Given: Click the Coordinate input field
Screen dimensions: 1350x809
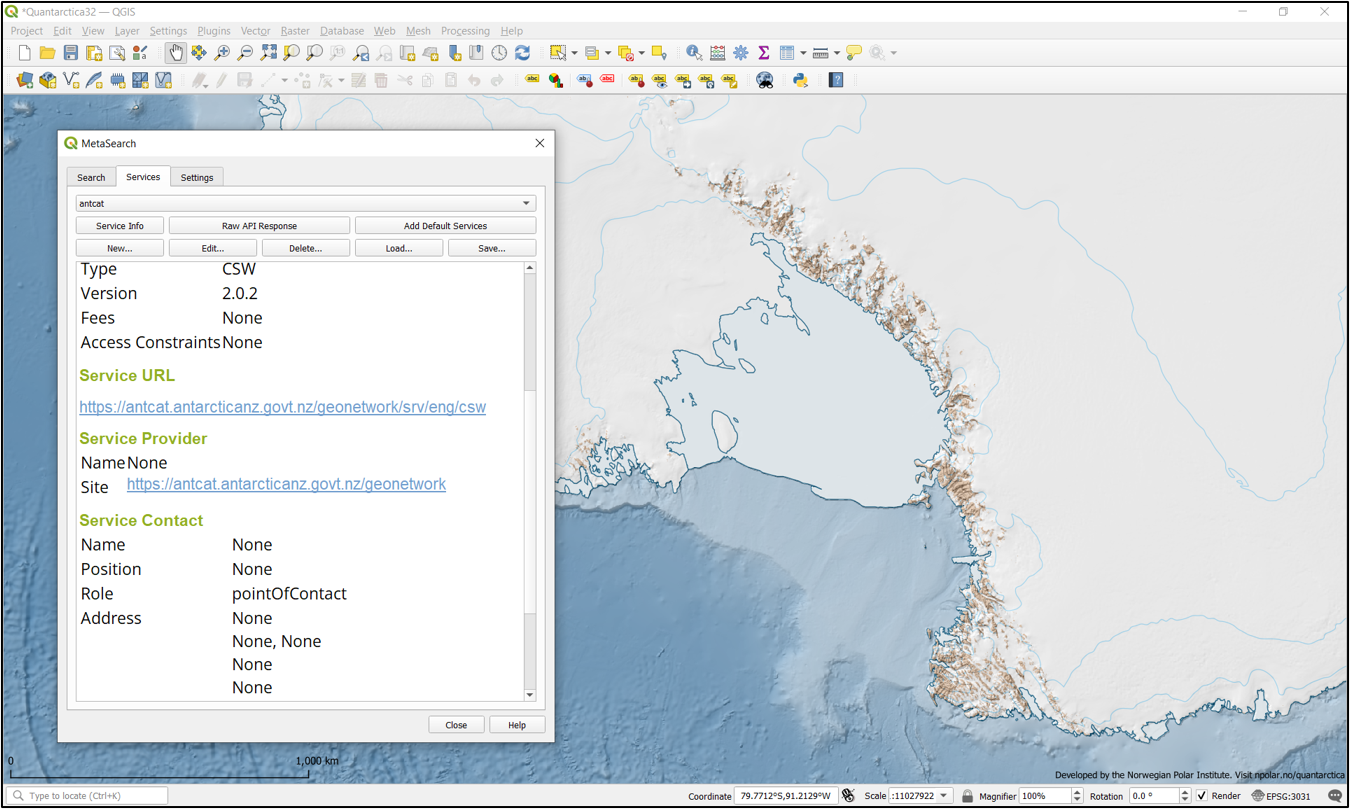Looking at the screenshot, I should 784,796.
